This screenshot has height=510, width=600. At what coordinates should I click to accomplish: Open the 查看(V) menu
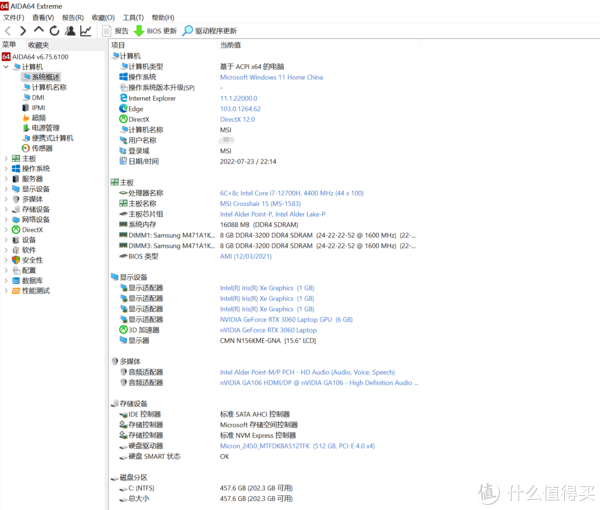(43, 18)
